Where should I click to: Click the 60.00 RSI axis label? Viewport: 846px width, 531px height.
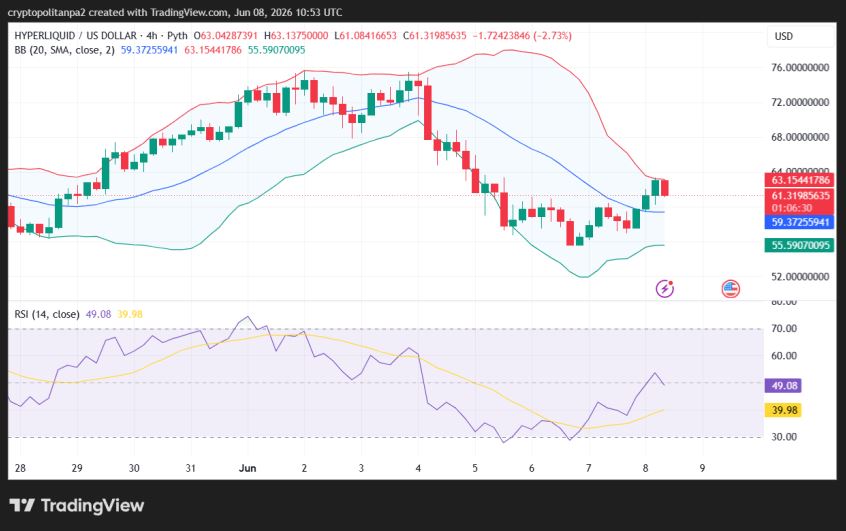(x=784, y=356)
